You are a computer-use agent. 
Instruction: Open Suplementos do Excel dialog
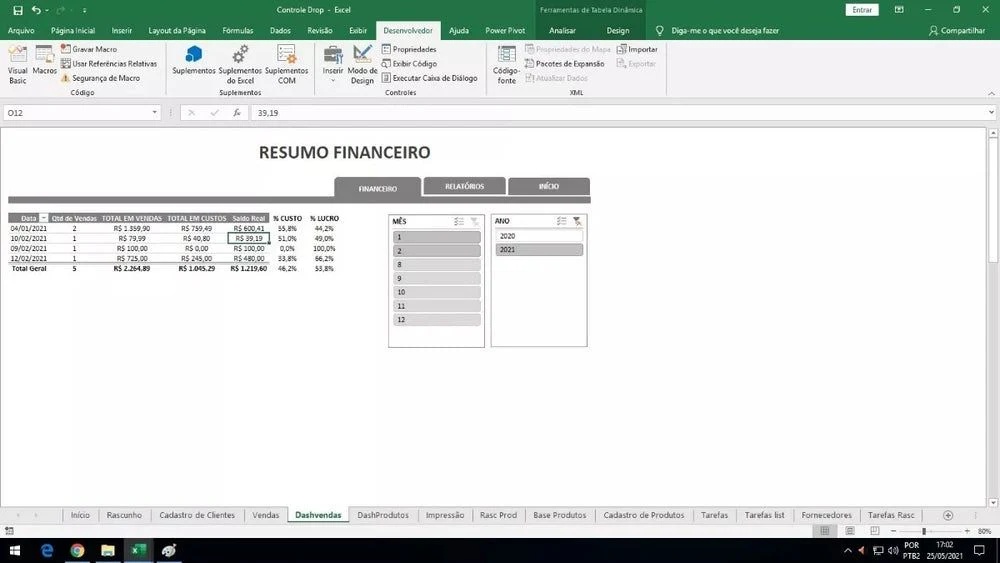point(240,64)
